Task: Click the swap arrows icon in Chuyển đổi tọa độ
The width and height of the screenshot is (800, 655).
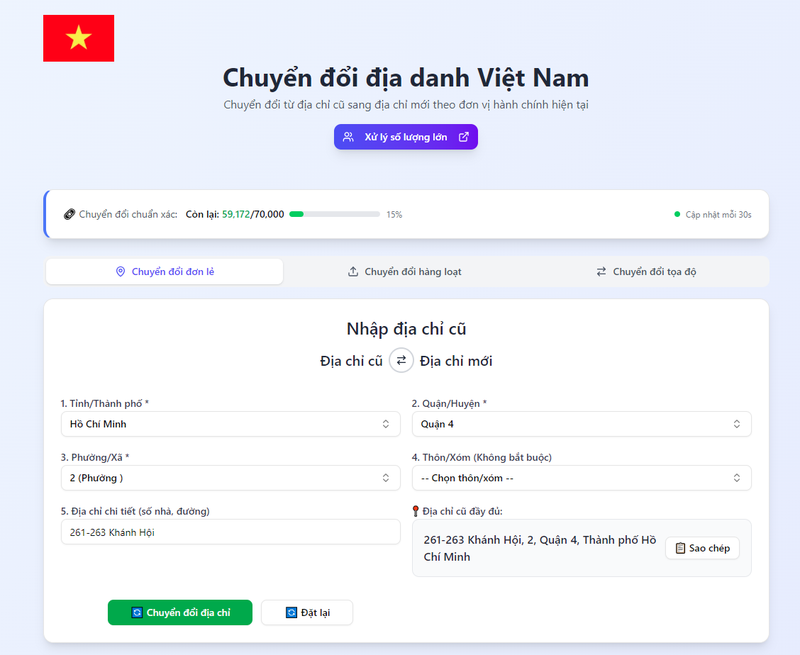Action: tap(602, 271)
